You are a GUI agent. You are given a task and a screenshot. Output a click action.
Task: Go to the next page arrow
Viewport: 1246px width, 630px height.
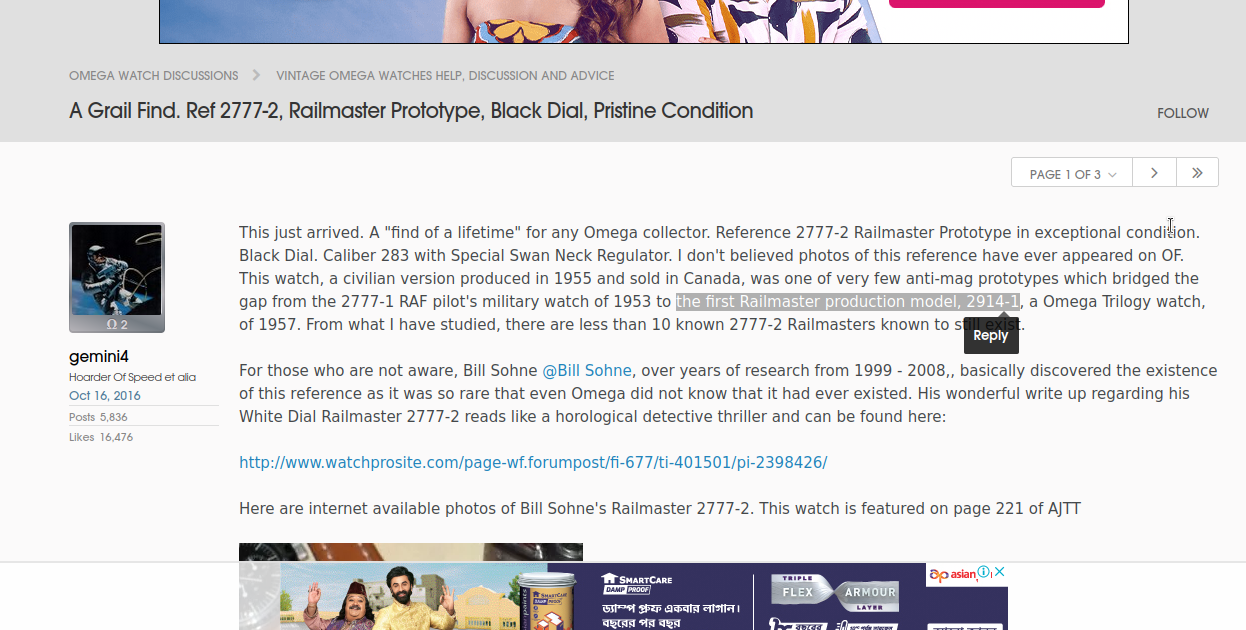(1154, 173)
